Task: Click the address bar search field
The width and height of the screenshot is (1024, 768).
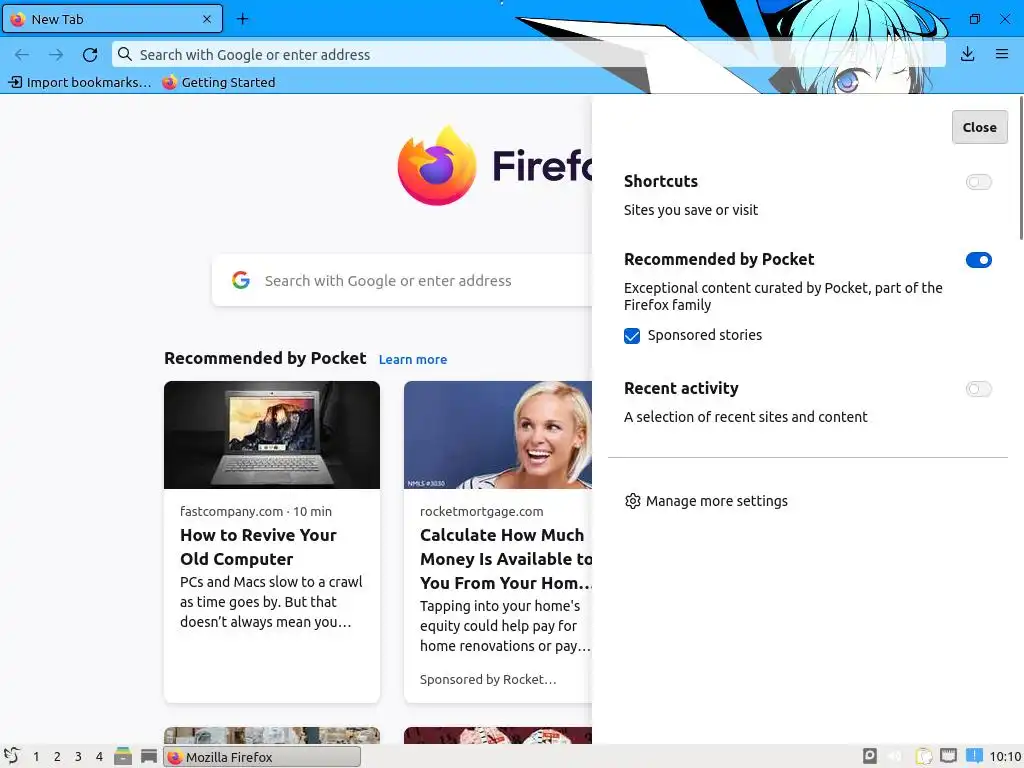Action: [529, 55]
